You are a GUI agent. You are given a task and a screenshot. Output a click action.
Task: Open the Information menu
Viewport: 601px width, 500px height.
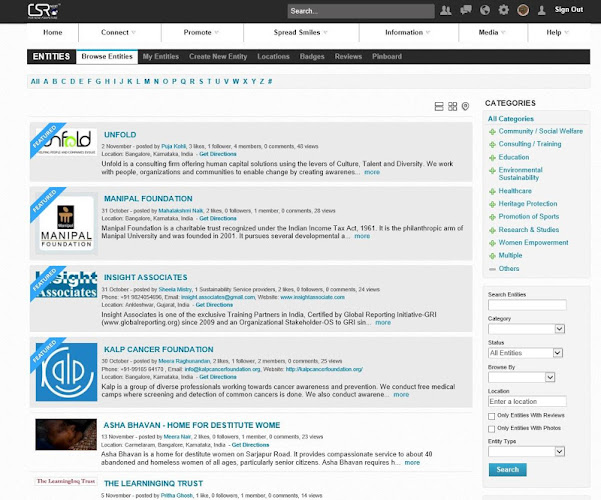click(x=409, y=33)
